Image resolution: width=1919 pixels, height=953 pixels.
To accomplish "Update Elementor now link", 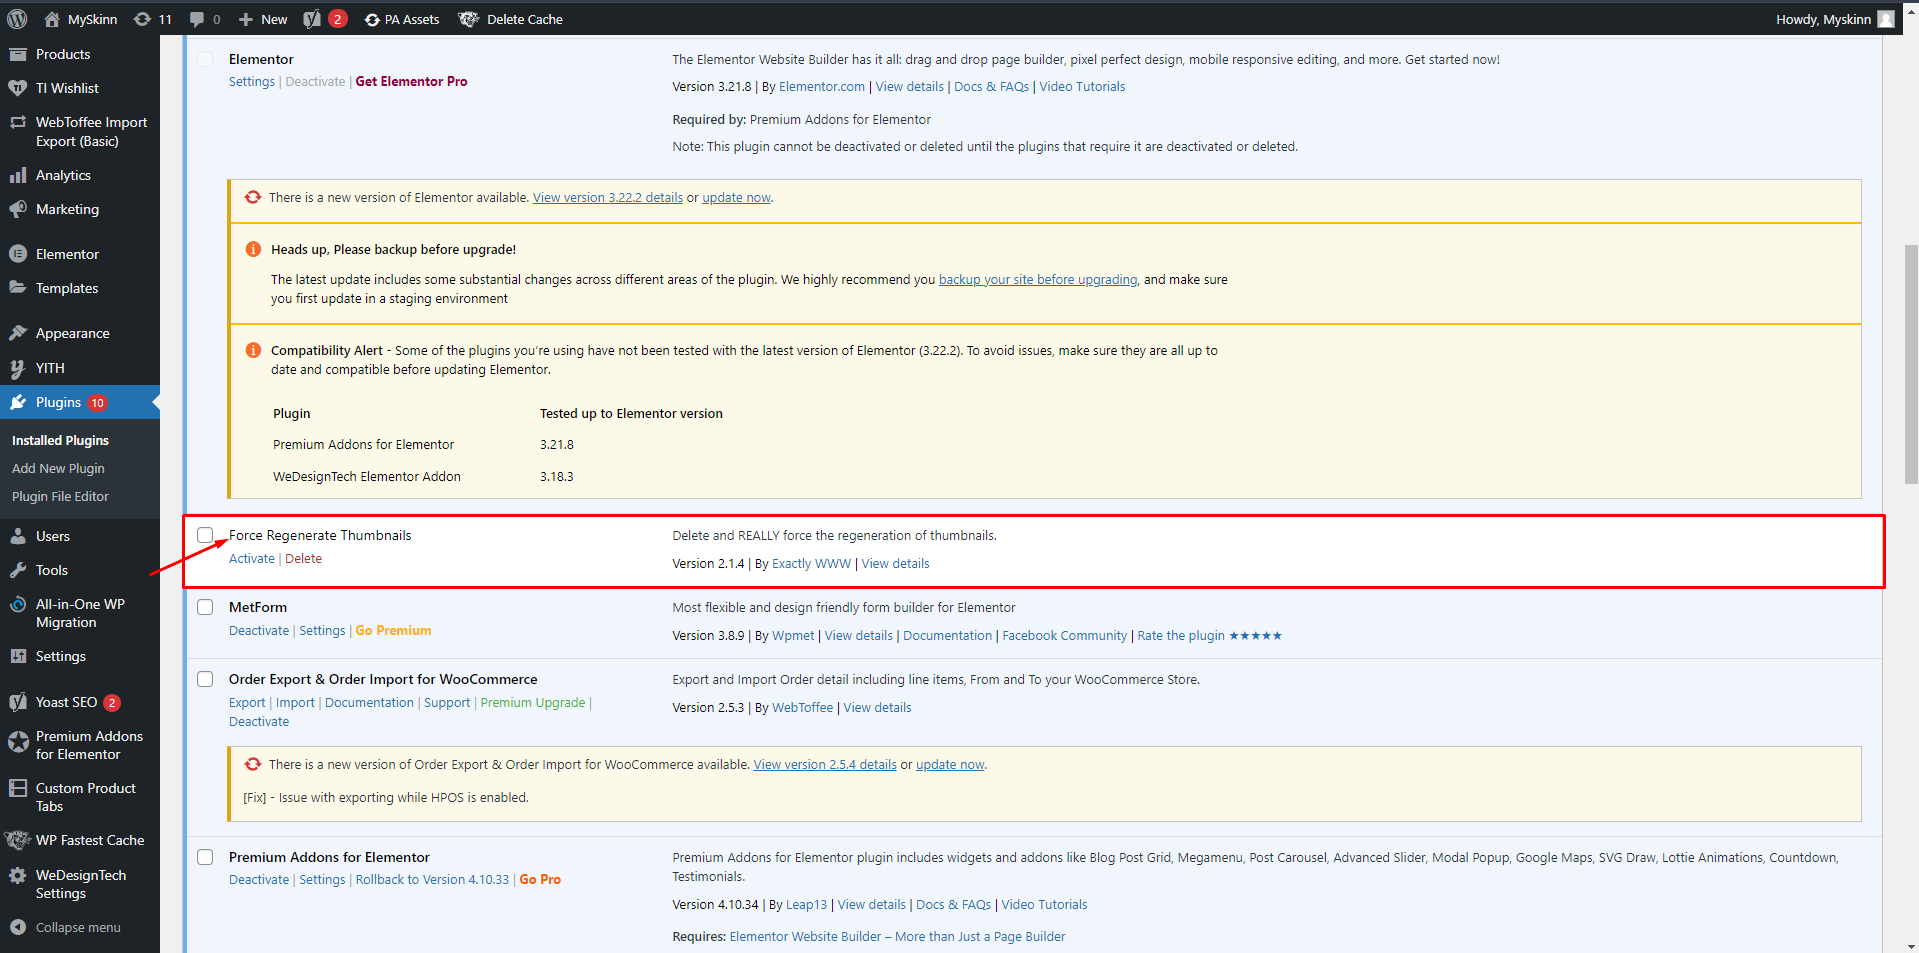I will tap(736, 198).
